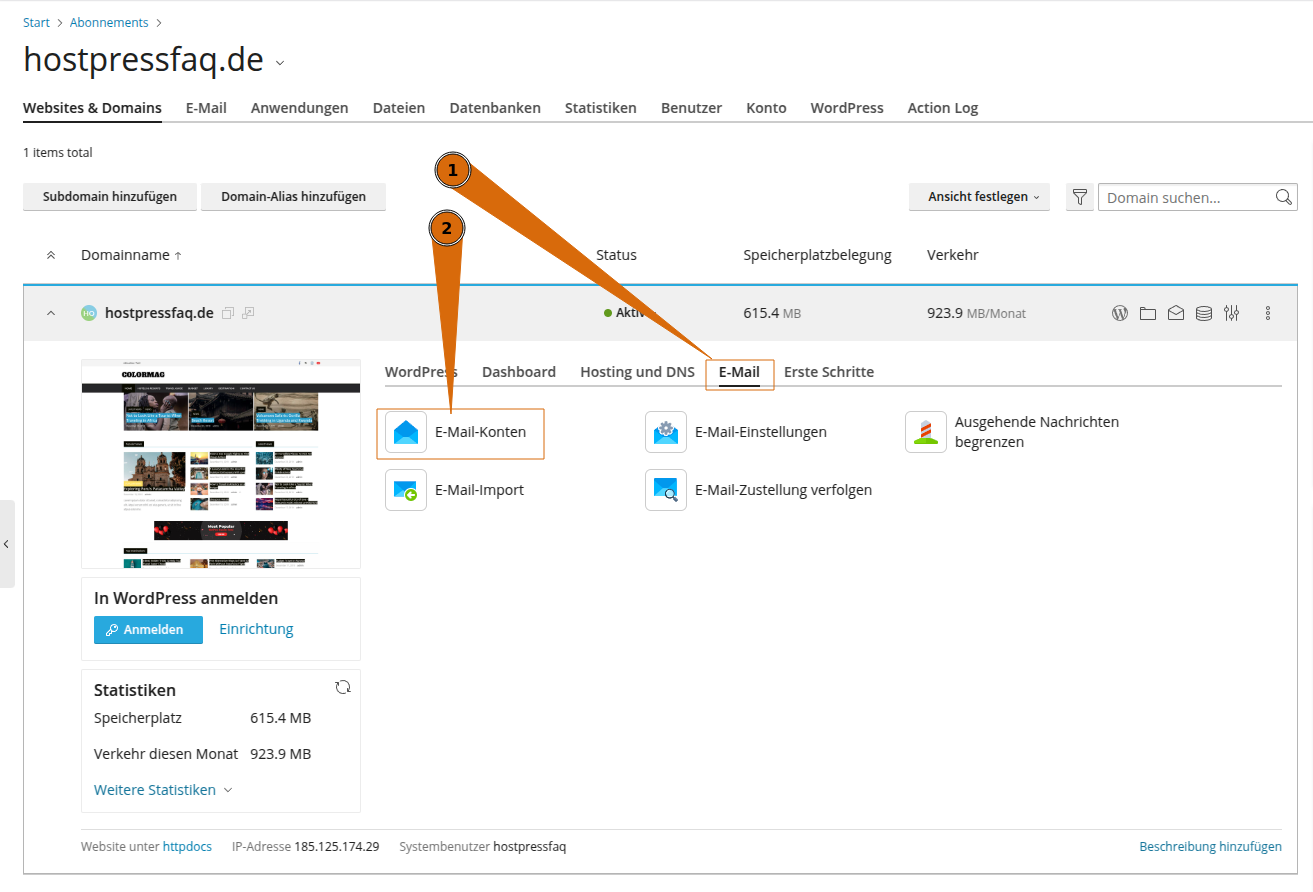Screen dimensions: 1313x892
Task: Open E-Mail-Zustellung verfolgen link
Action: pos(783,490)
